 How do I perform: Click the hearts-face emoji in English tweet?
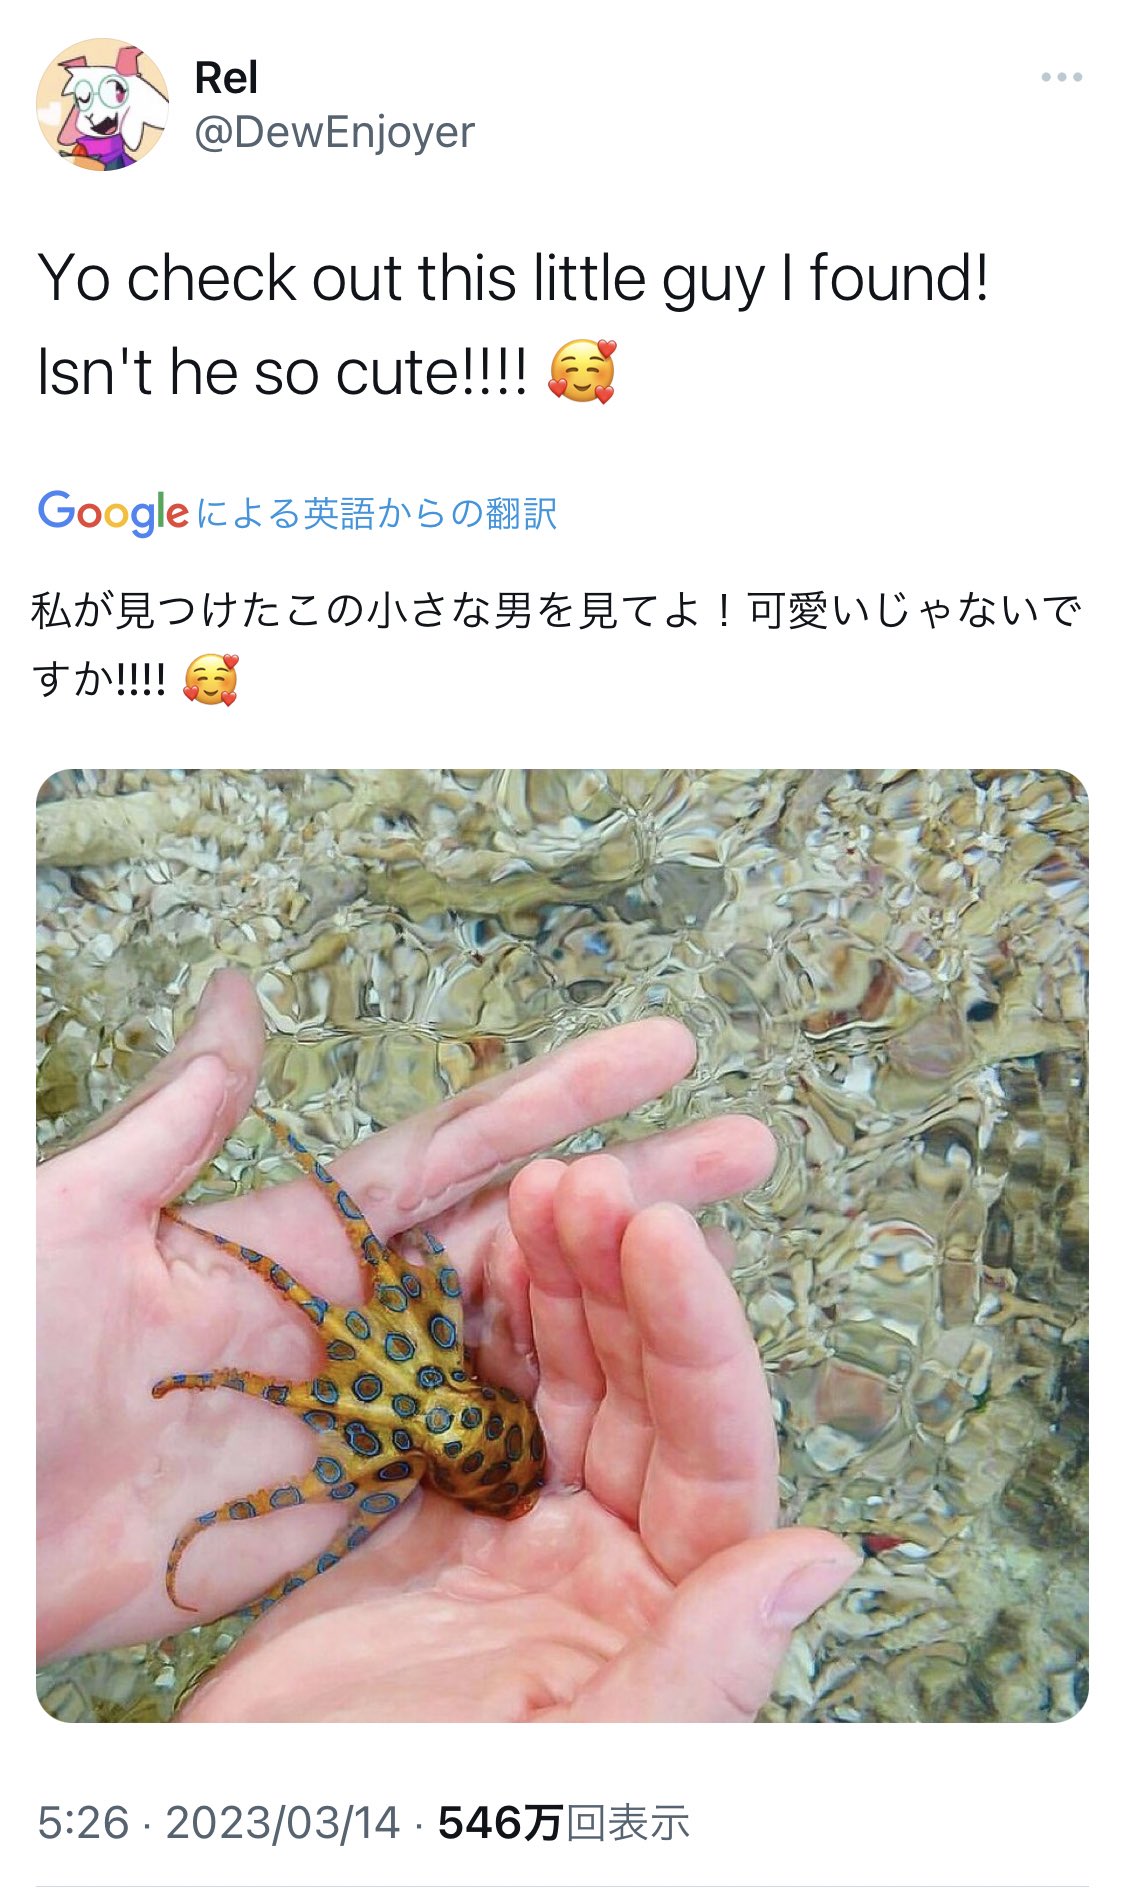pos(582,371)
